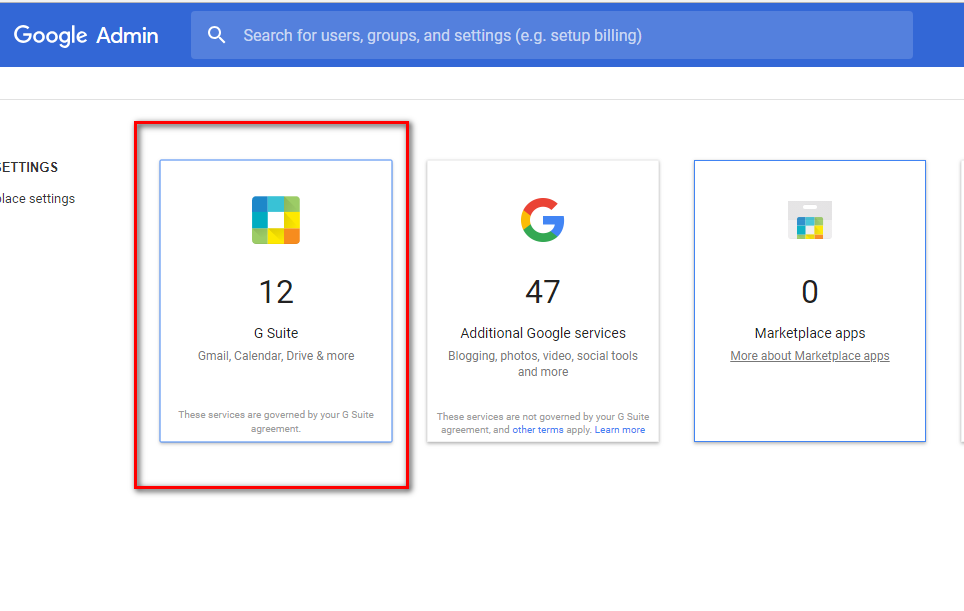Click the 0 Marketplace apps count
The image size is (964, 611).
click(810, 292)
